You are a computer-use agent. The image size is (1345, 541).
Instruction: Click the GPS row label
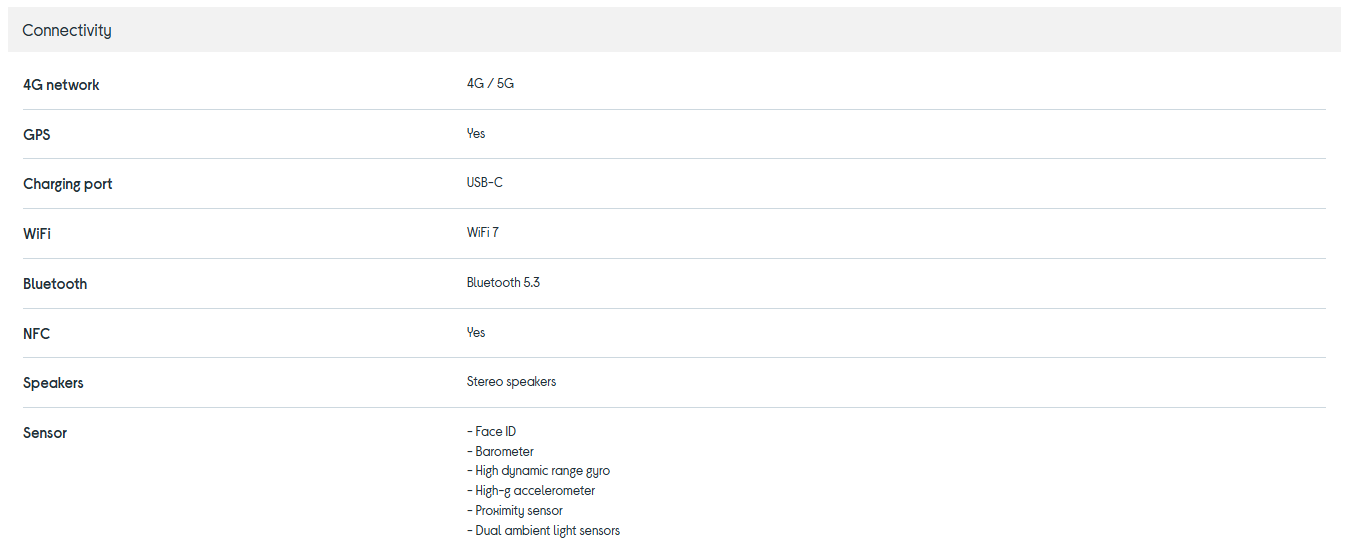pyautogui.click(x=37, y=134)
